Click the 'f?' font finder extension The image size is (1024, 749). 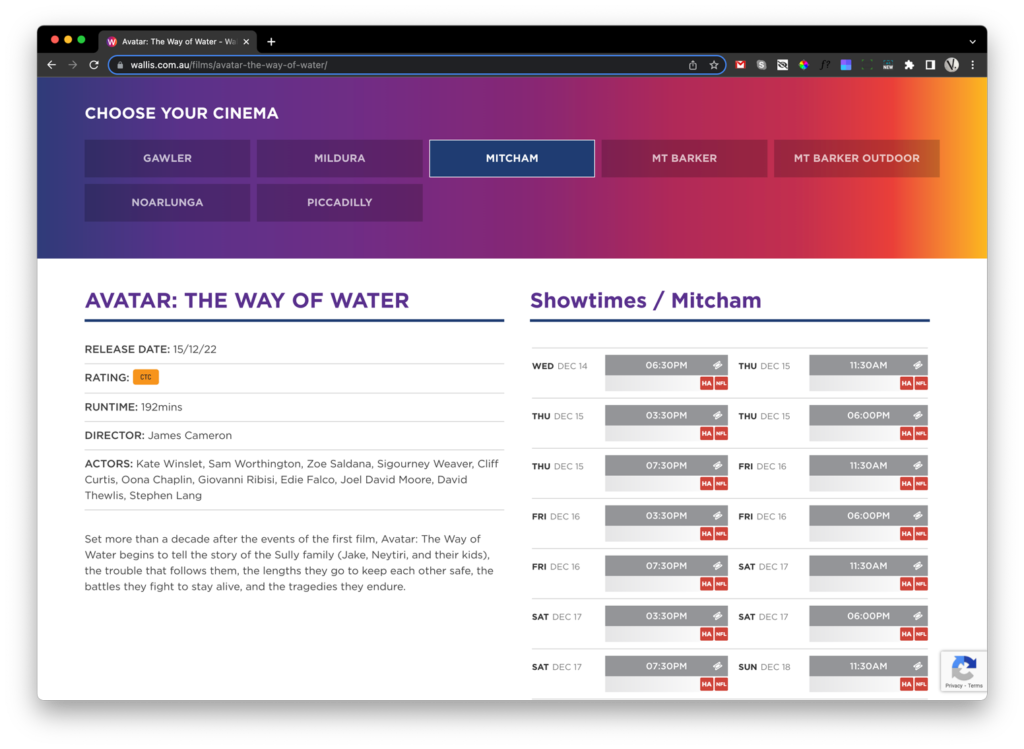(825, 65)
